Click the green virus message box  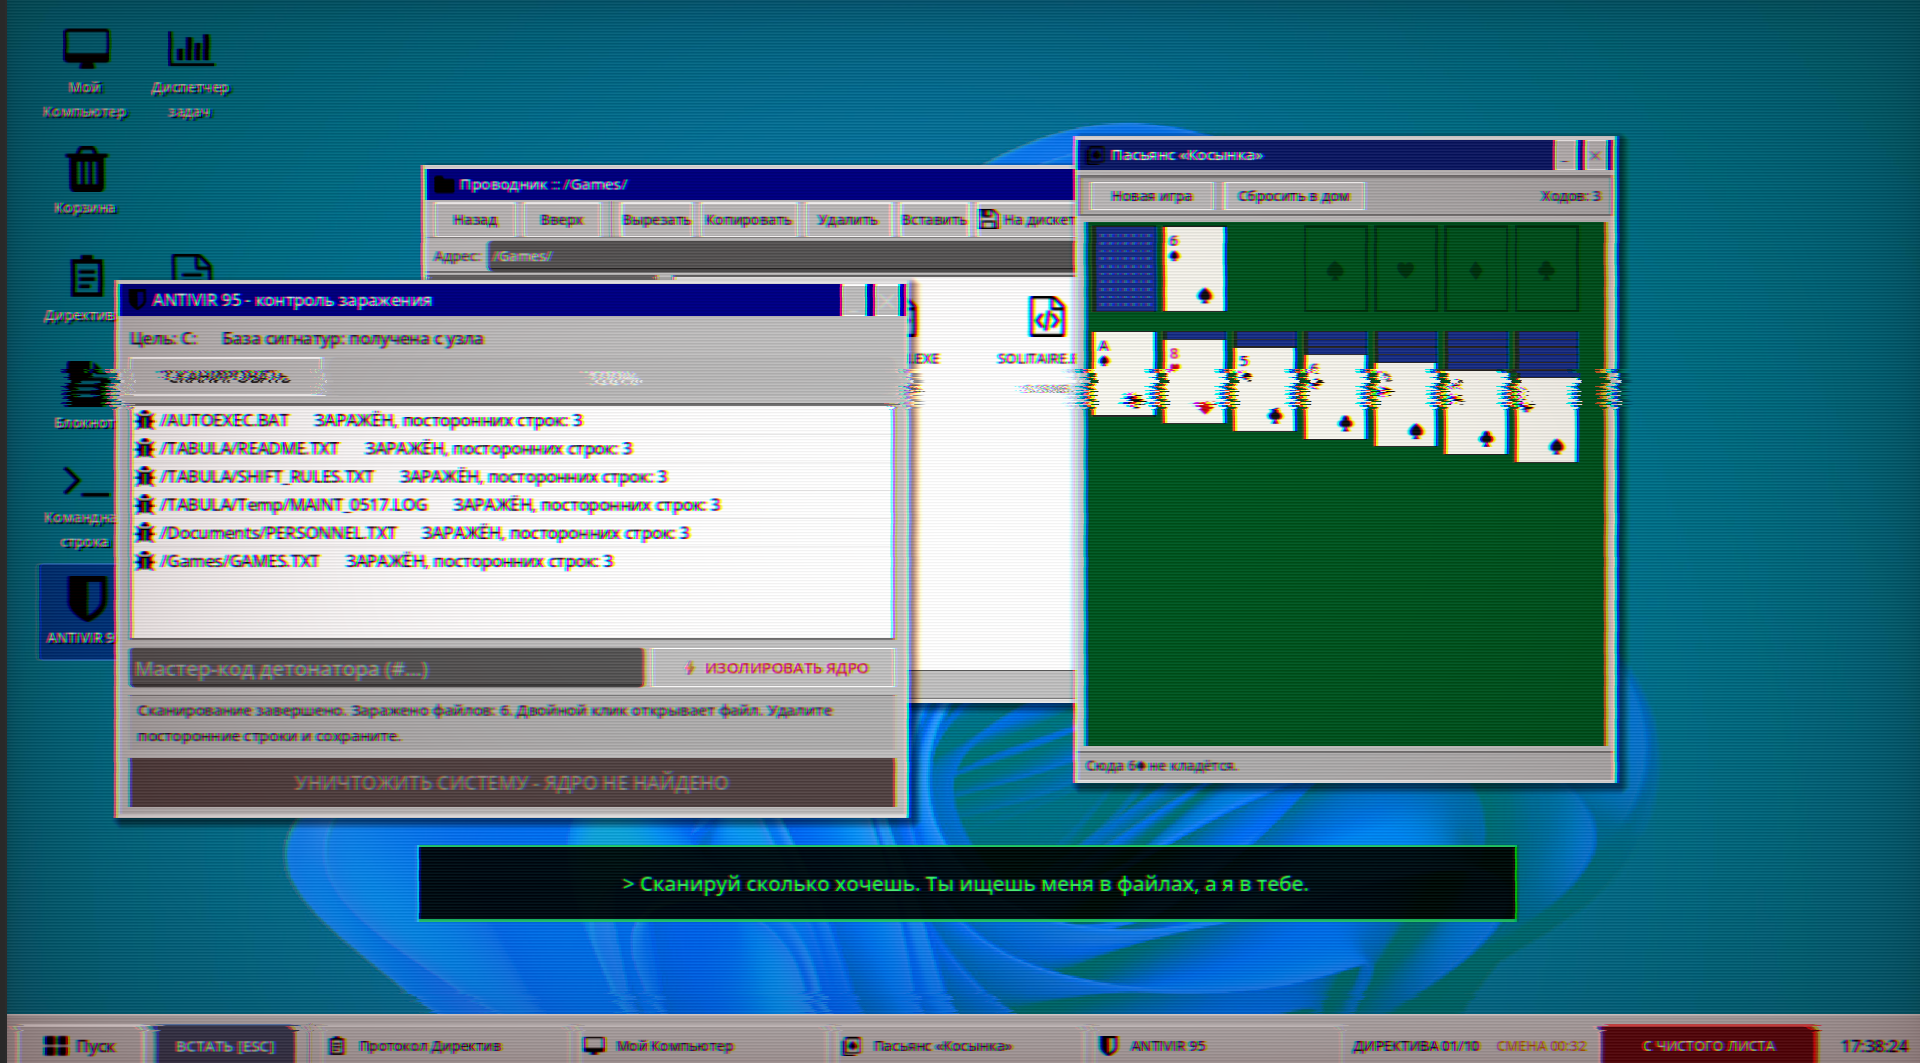point(967,883)
